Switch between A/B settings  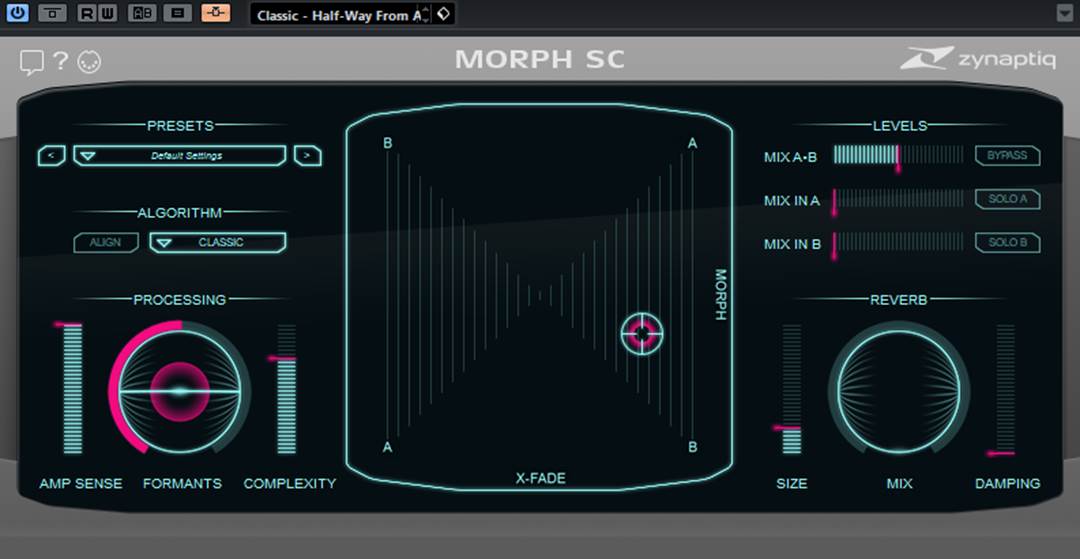[x=143, y=13]
